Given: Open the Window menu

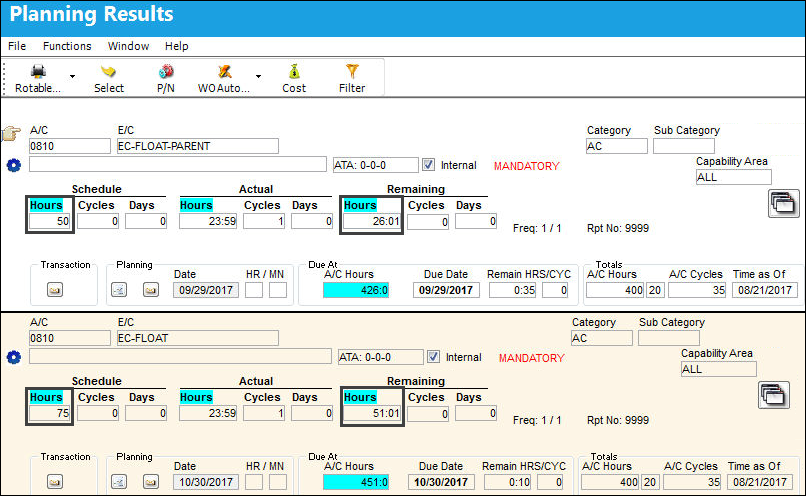Looking at the screenshot, I should click(129, 46).
